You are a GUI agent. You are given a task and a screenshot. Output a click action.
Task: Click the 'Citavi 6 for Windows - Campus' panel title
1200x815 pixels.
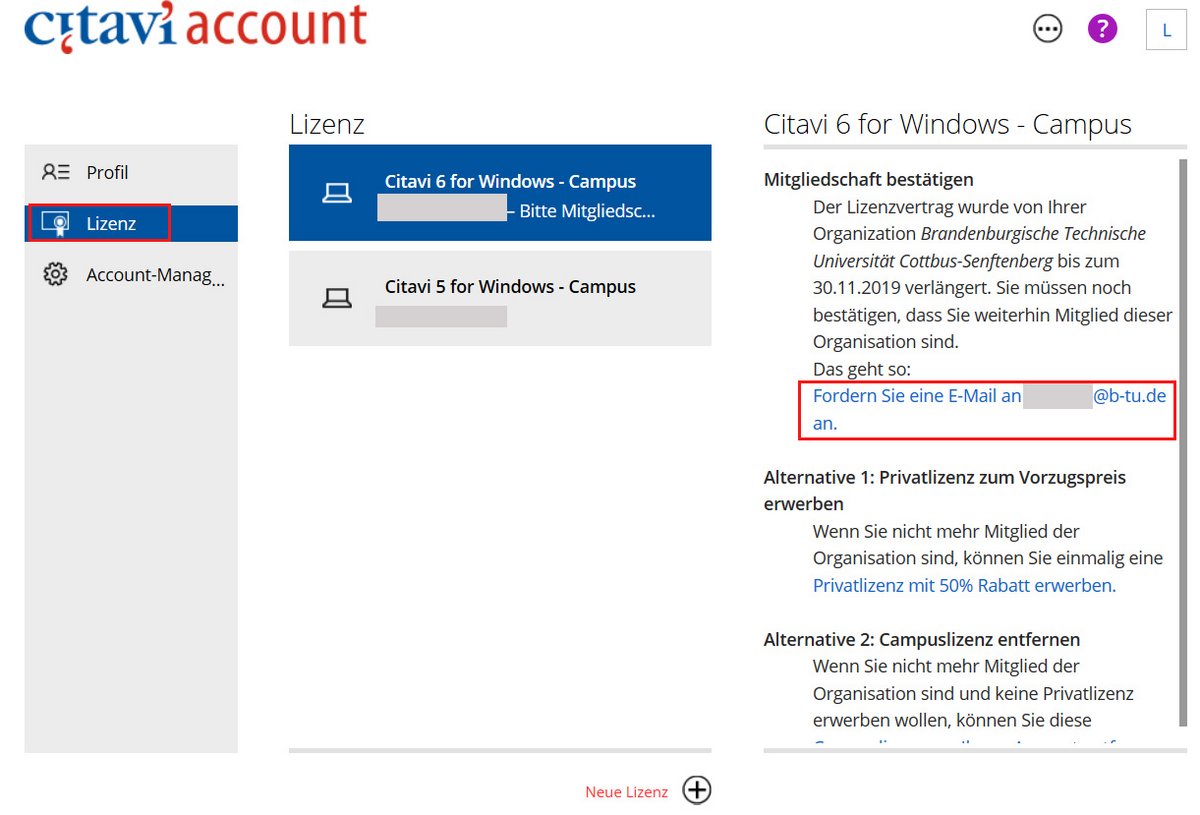point(948,124)
